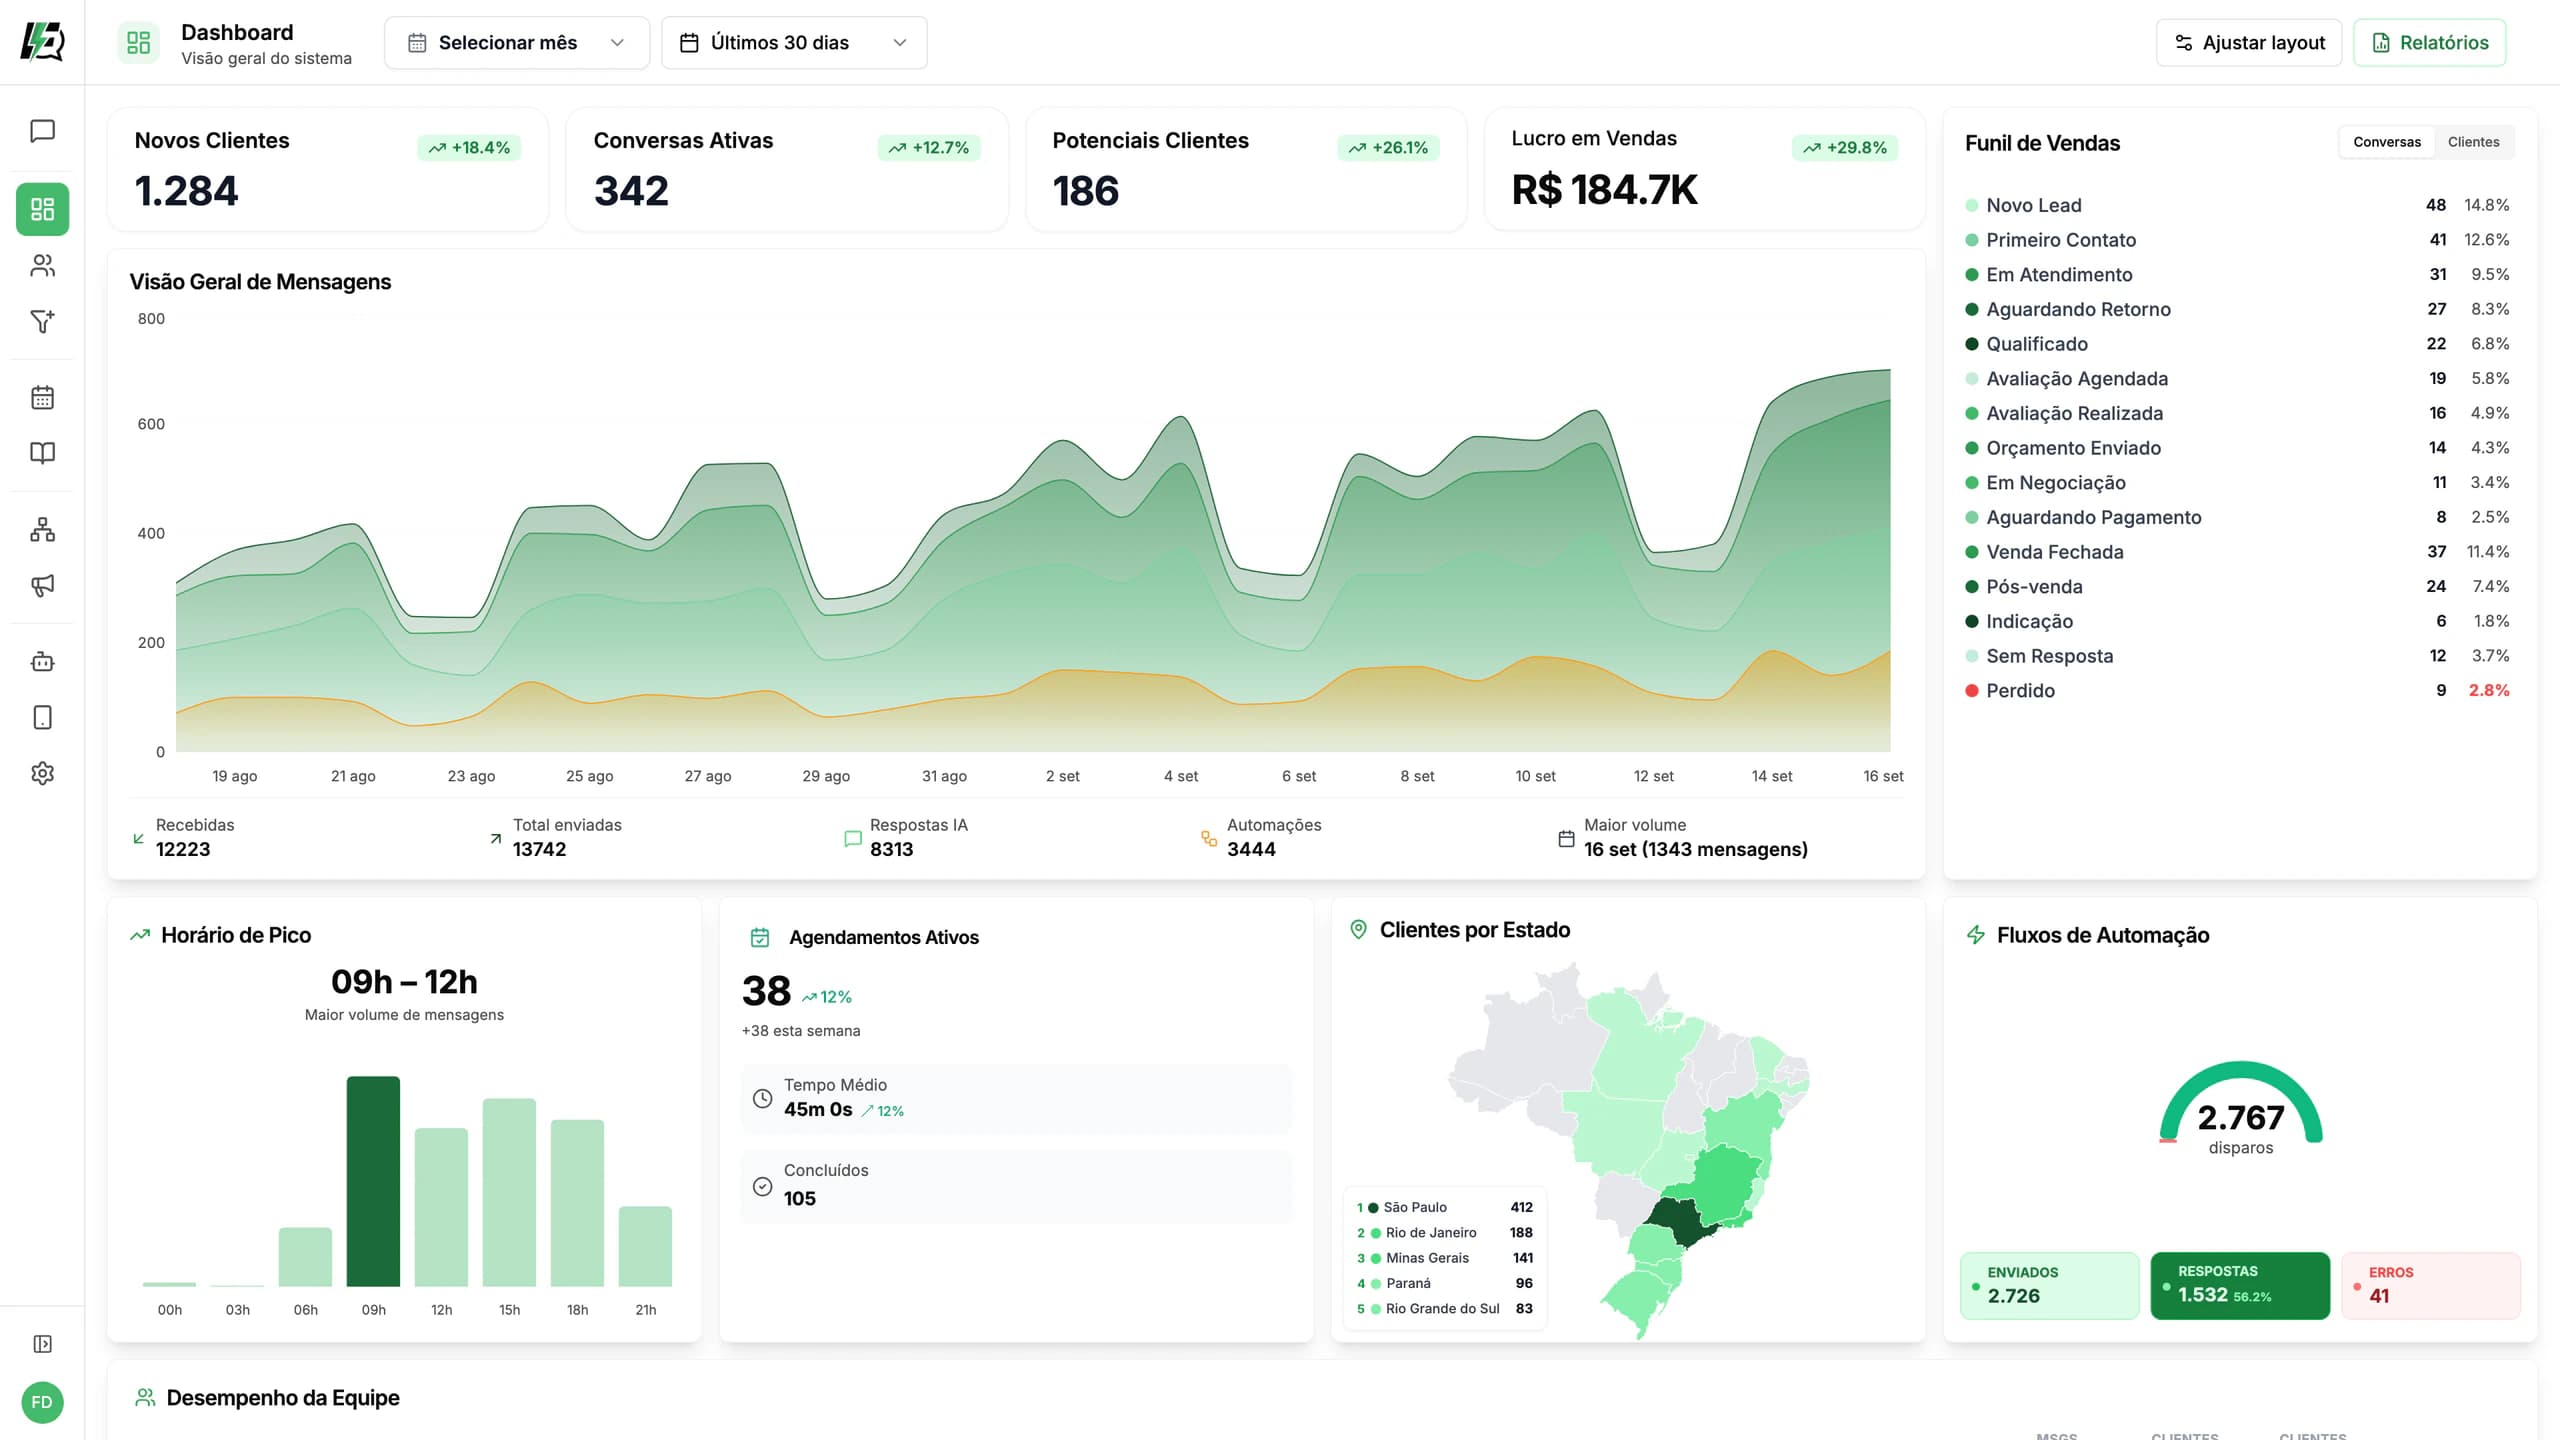Click the Automações workflow icon
Screen dimensions: 2560x1440
pyautogui.click(x=1209, y=838)
